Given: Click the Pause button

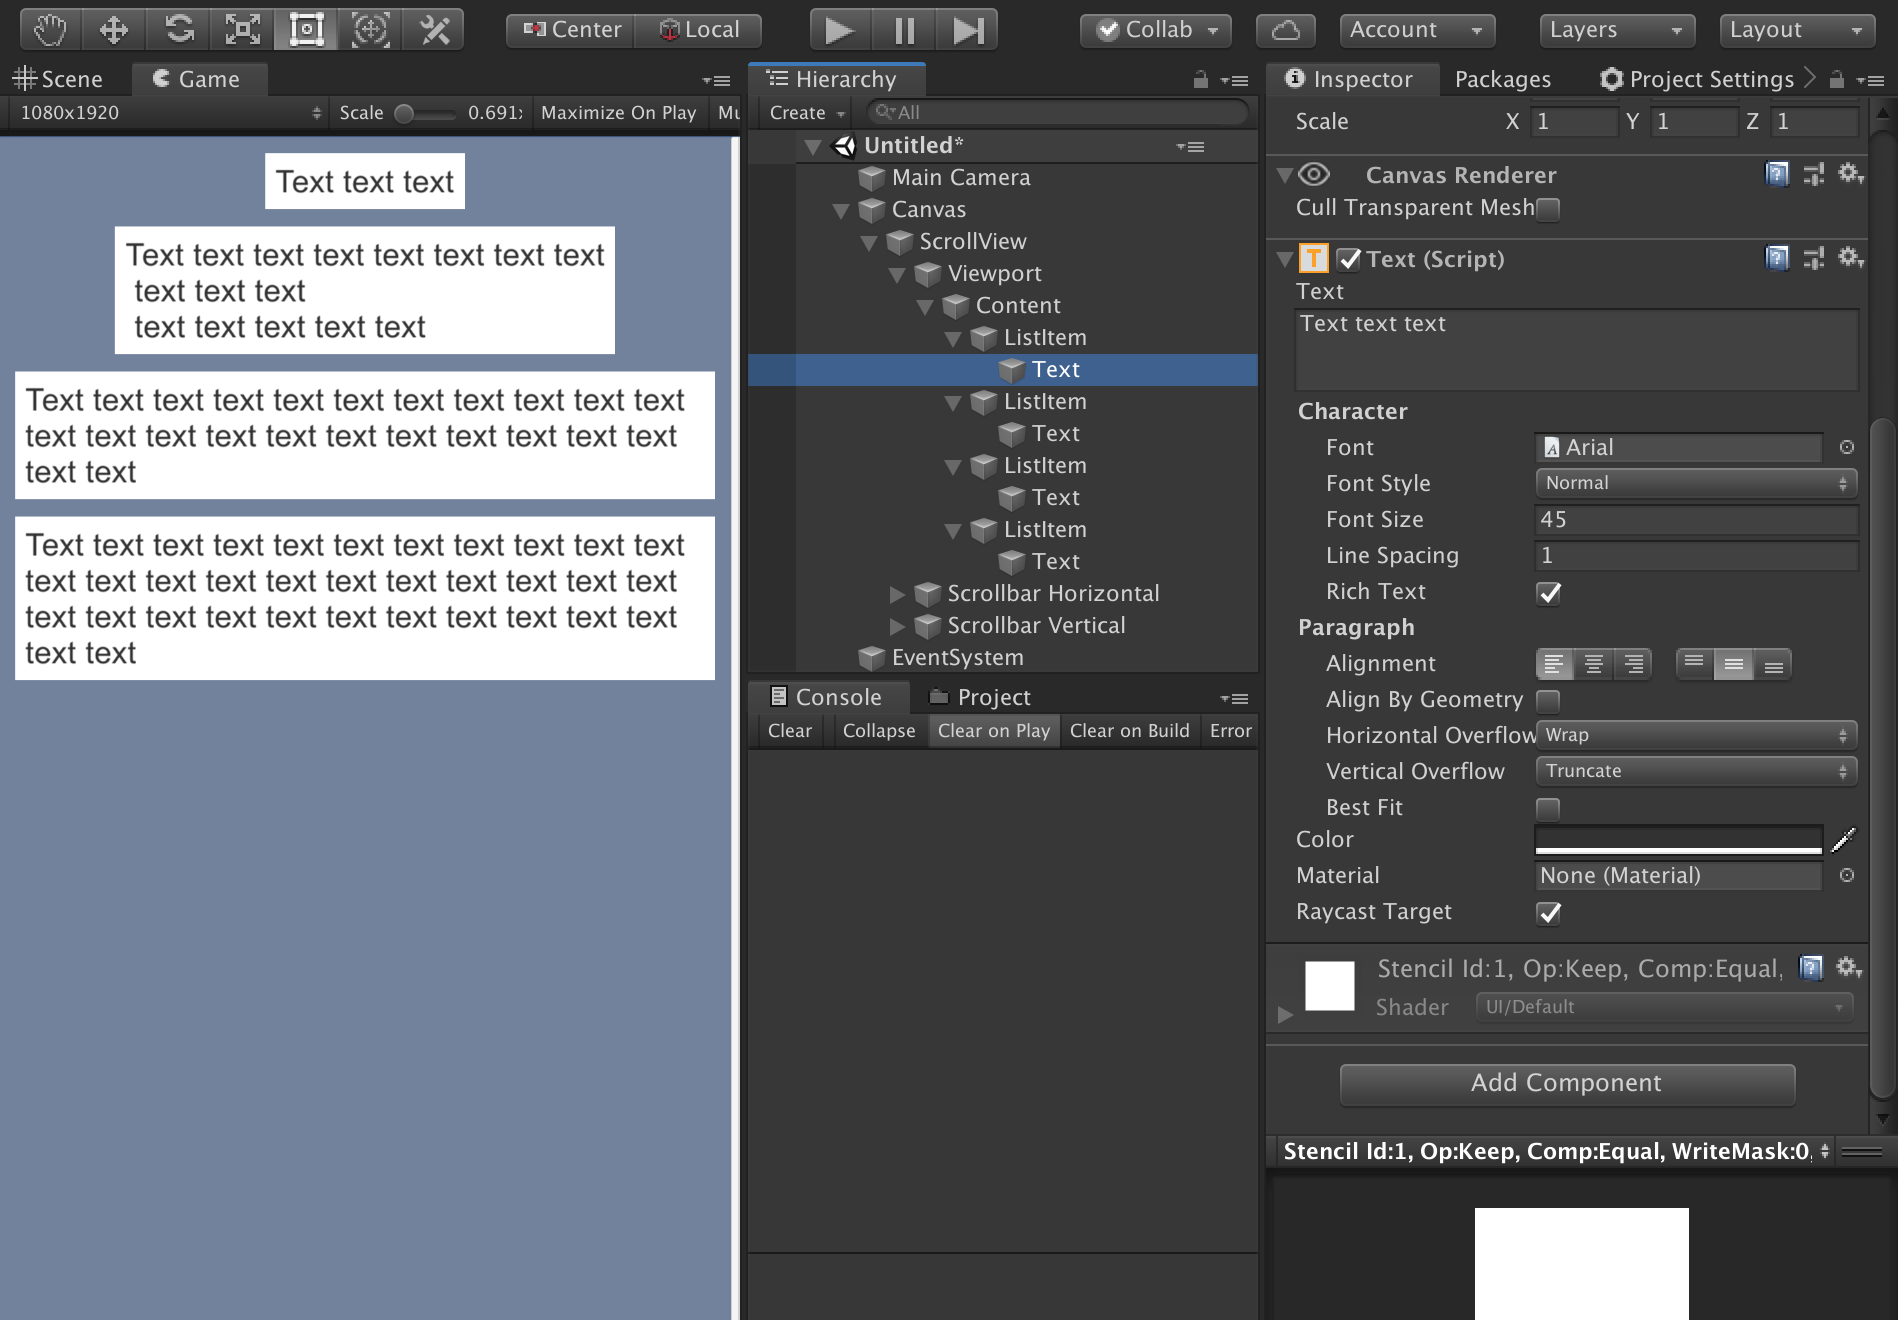Looking at the screenshot, I should (904, 30).
